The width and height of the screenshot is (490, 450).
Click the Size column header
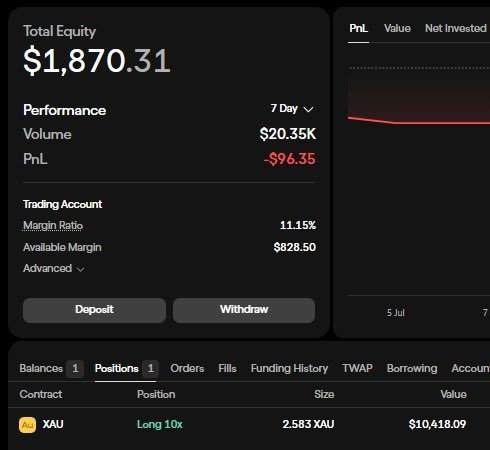(x=324, y=394)
